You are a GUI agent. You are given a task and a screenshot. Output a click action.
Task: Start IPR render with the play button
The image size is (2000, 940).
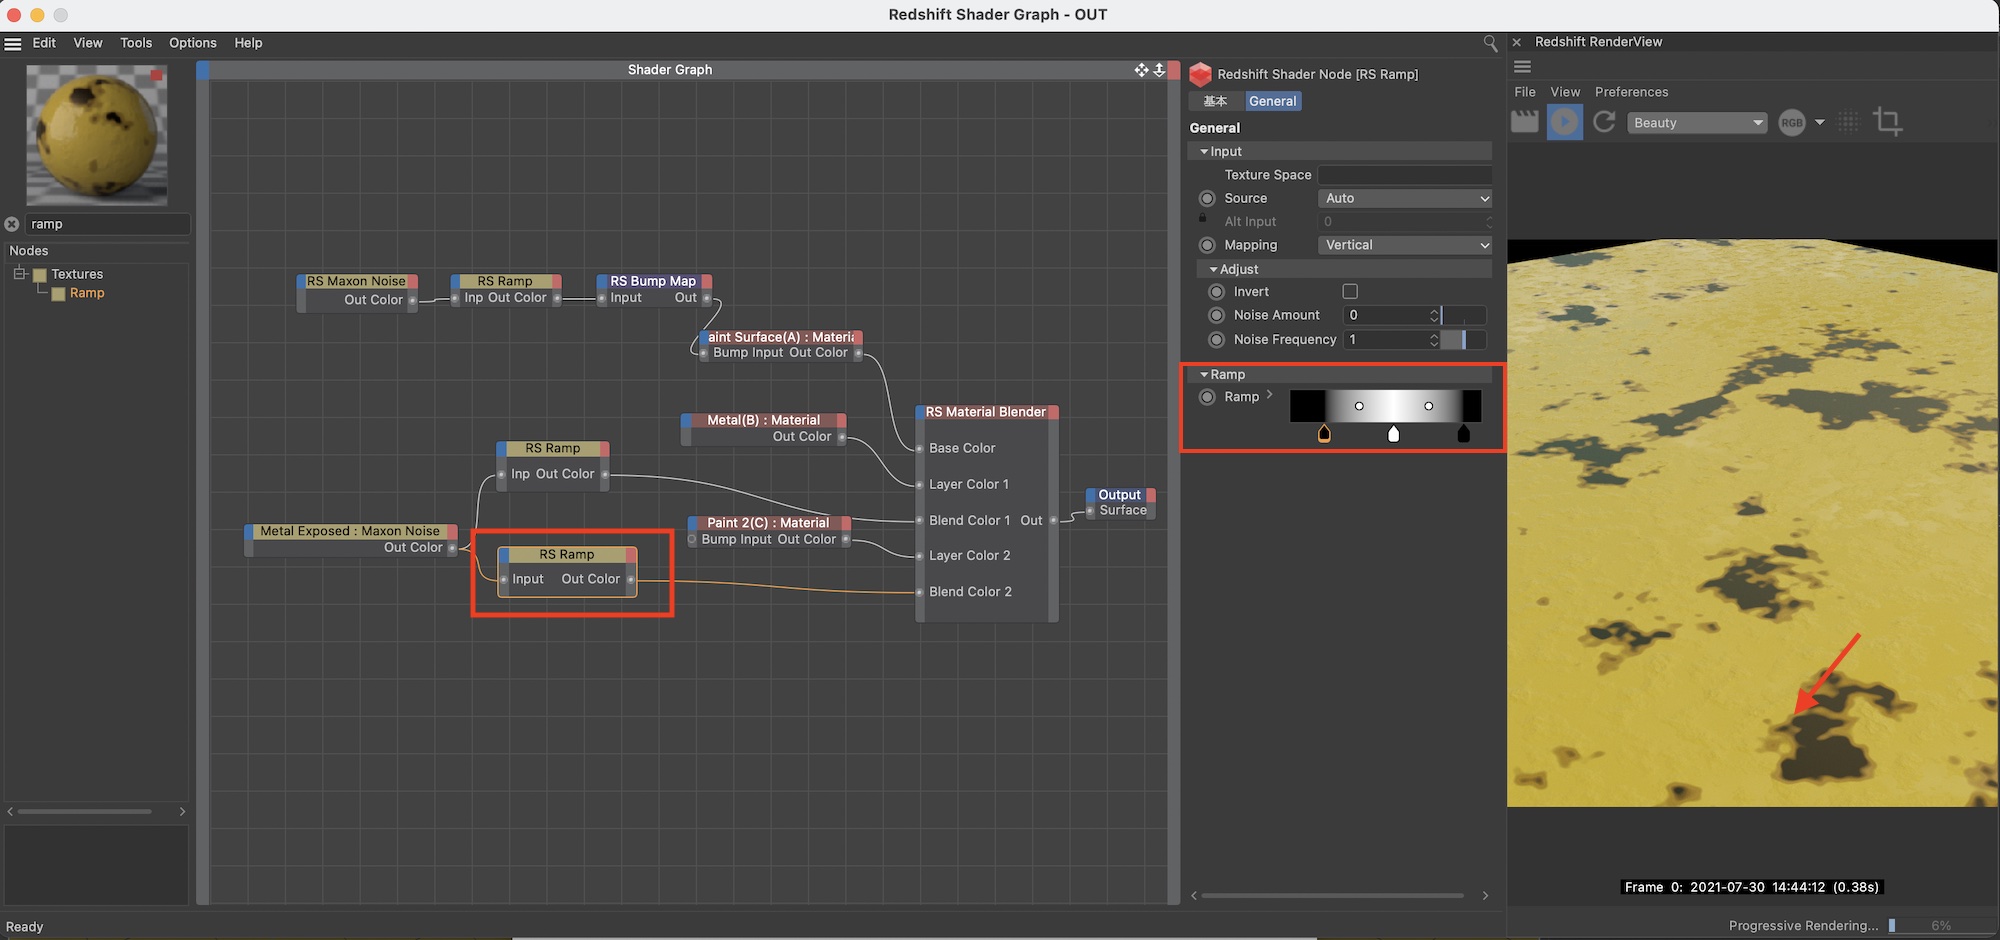tap(1565, 122)
